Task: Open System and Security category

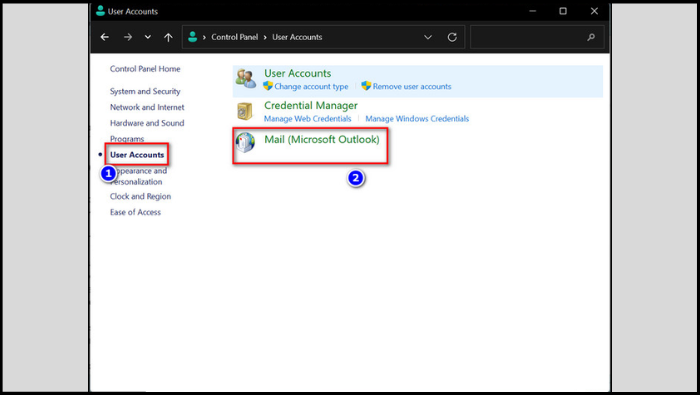Action: click(x=145, y=91)
